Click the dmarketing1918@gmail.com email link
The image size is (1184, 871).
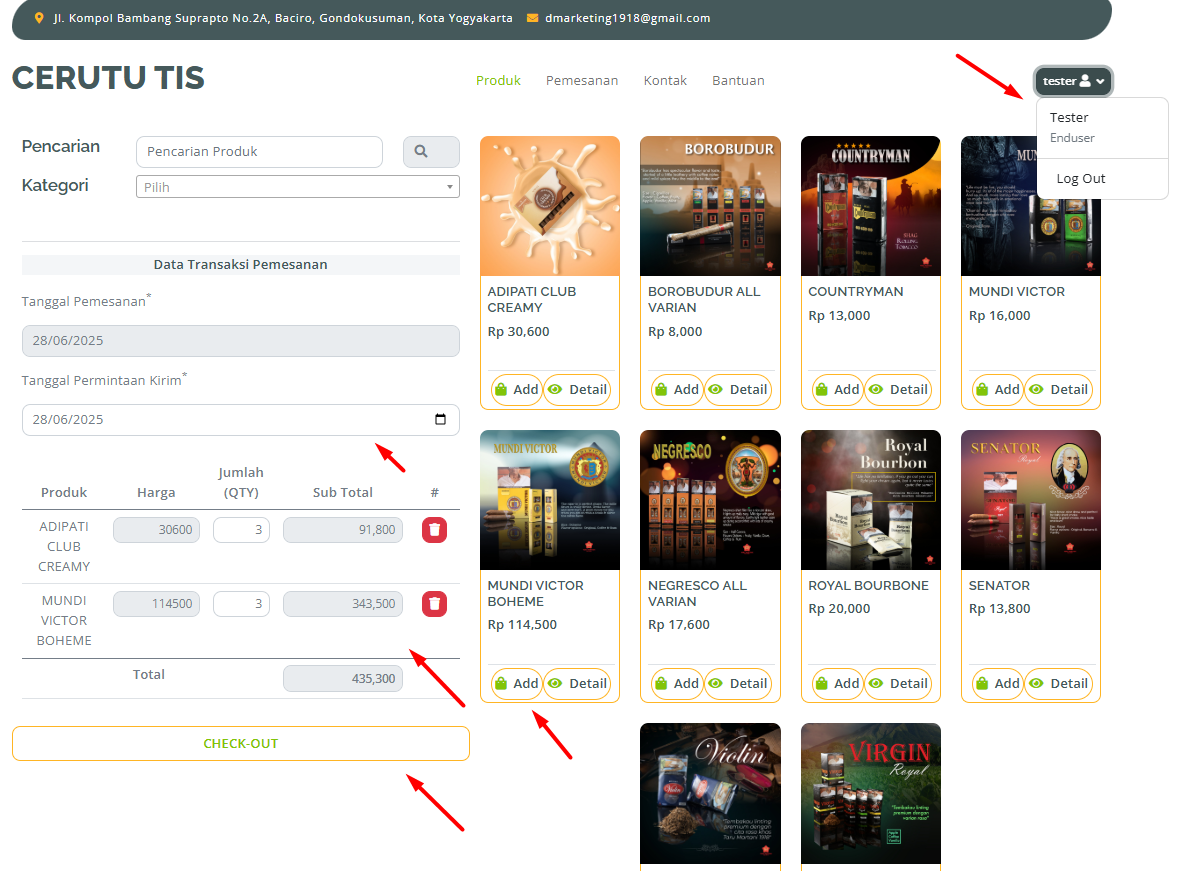[x=627, y=18]
